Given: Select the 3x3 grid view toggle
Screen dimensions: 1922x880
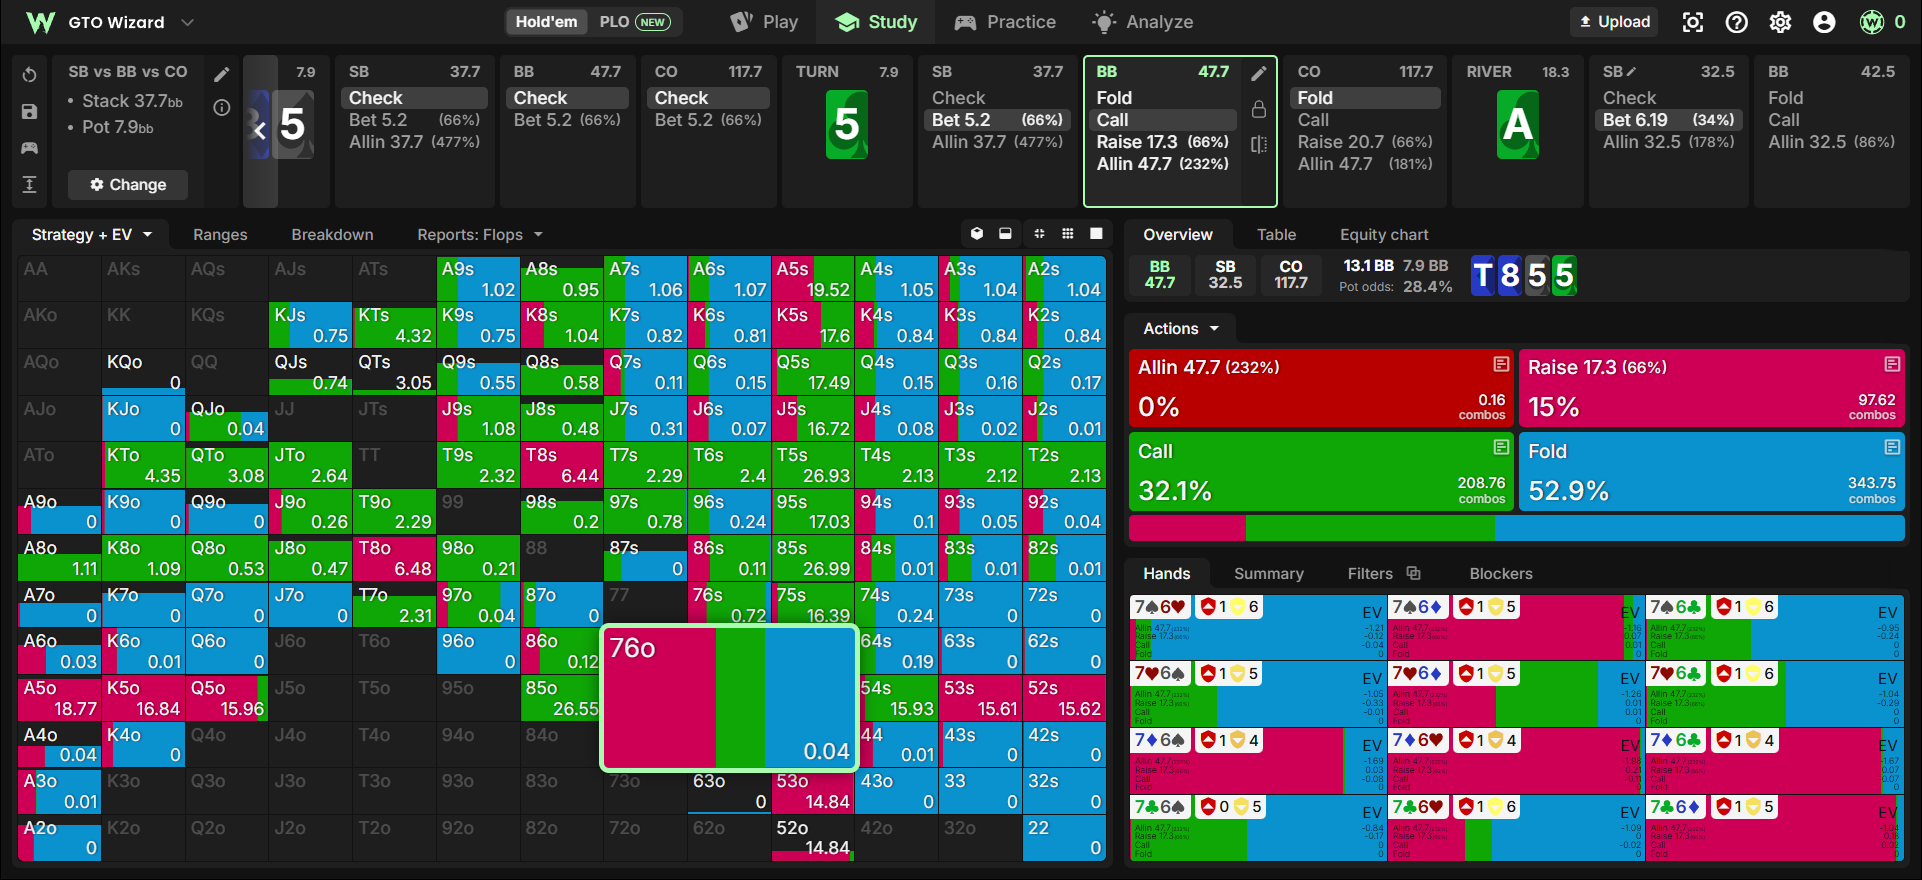Looking at the screenshot, I should pyautogui.click(x=1068, y=233).
